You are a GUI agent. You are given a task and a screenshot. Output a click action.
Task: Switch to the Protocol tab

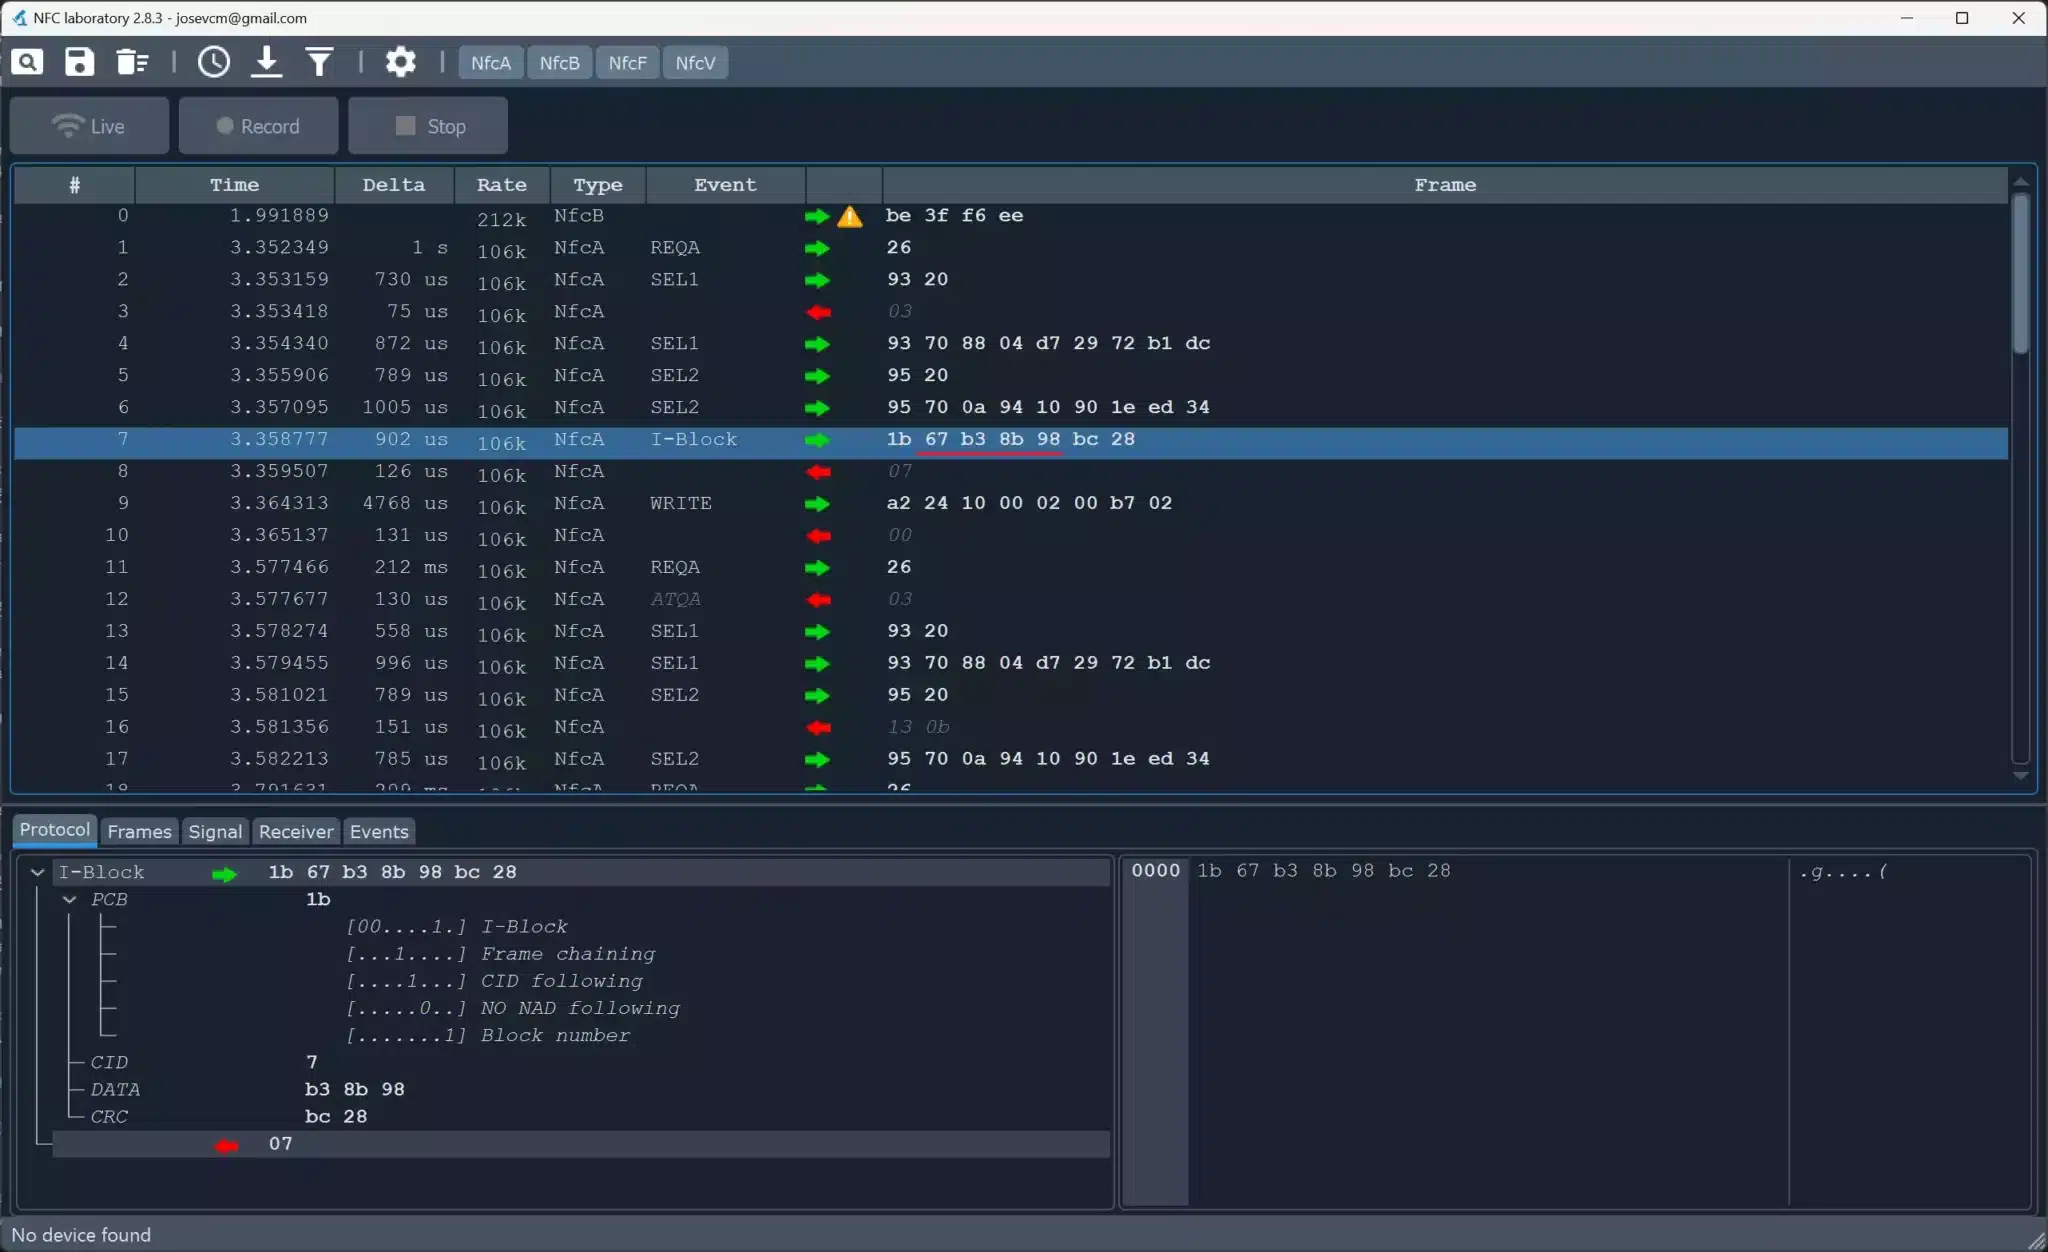(x=55, y=830)
